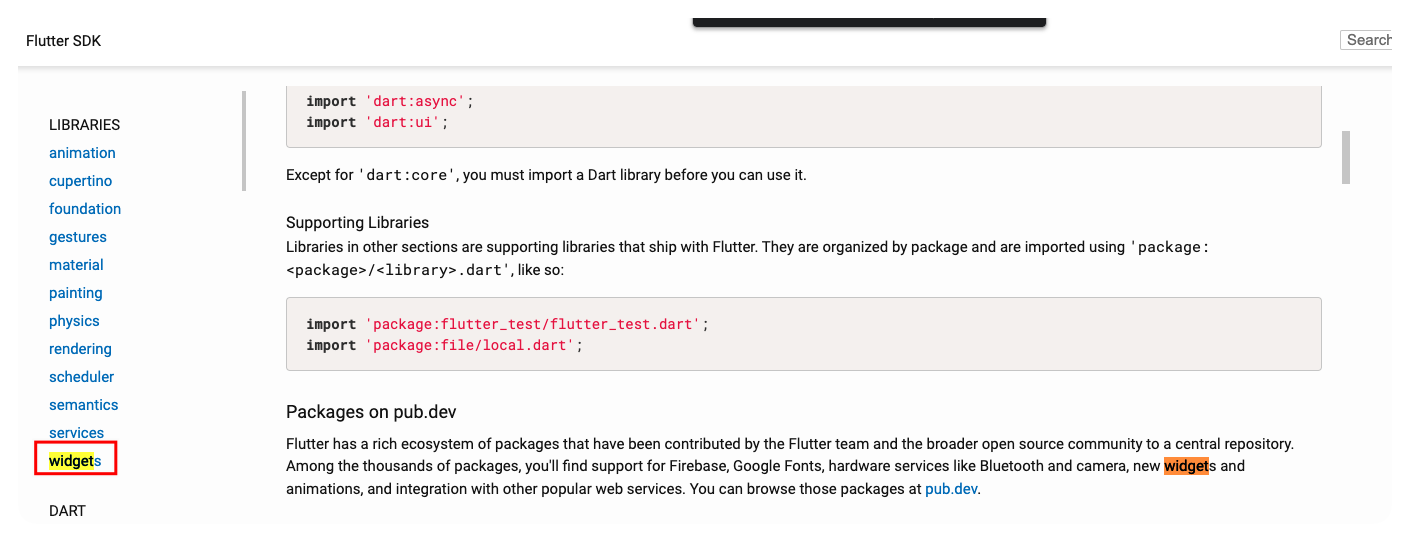Focus the Search input field
The width and height of the screenshot is (1410, 542).
[1368, 40]
